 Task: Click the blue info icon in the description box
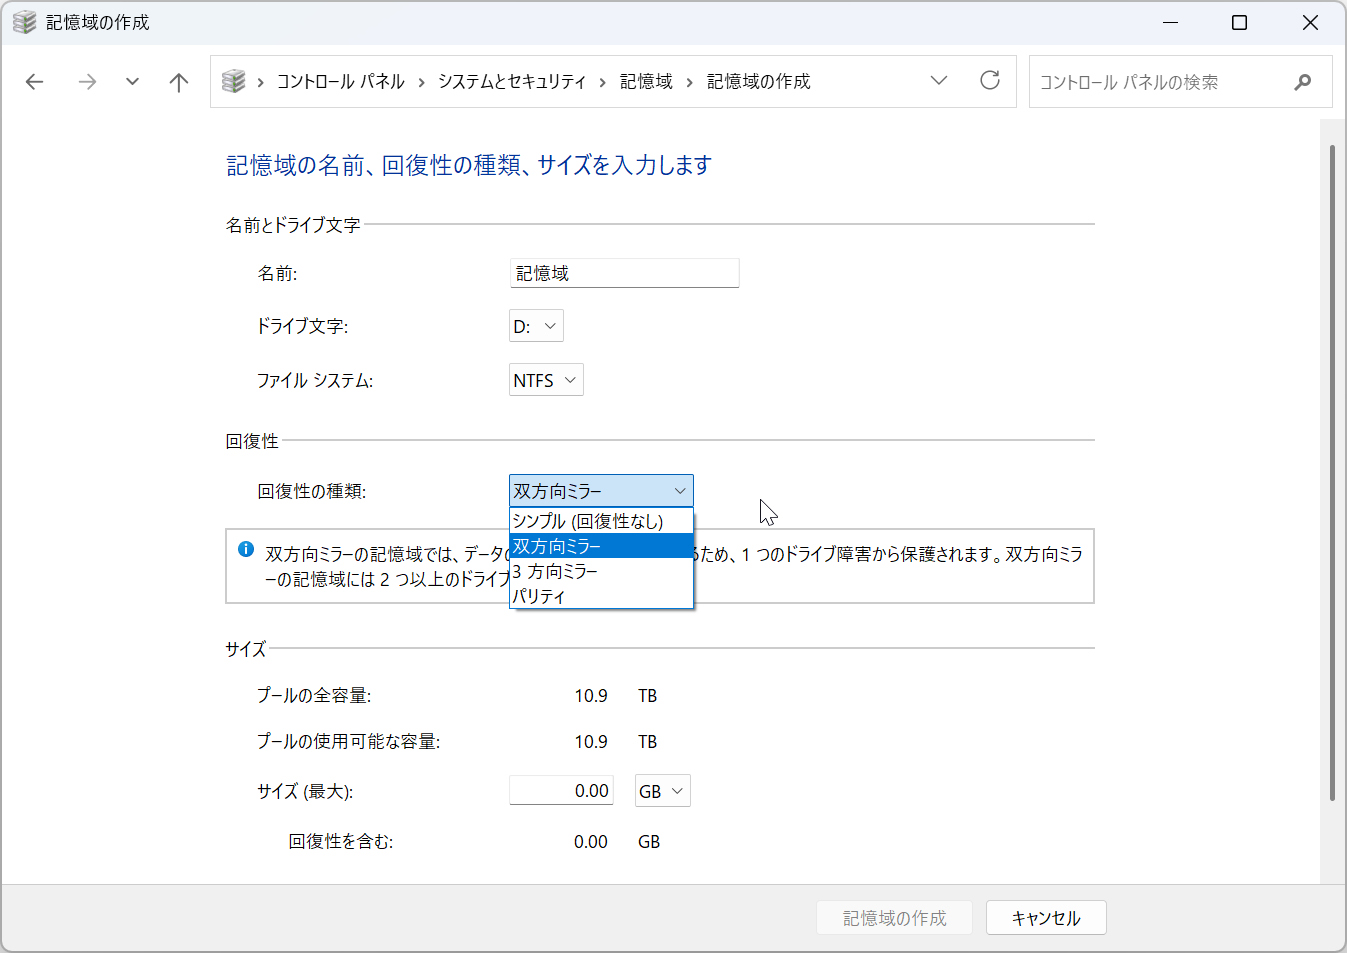[246, 549]
